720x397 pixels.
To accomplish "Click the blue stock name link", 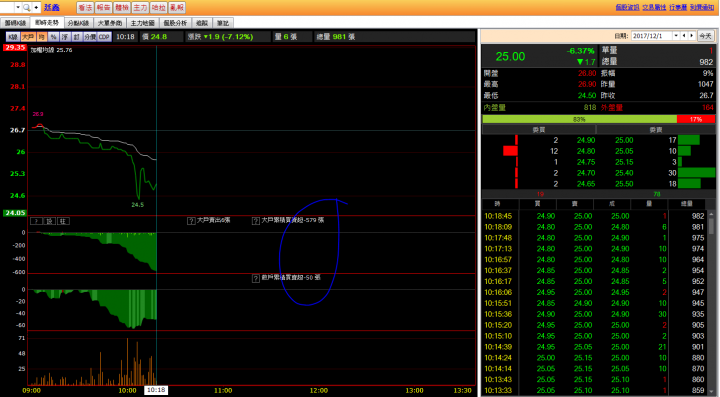I will 52,7.
